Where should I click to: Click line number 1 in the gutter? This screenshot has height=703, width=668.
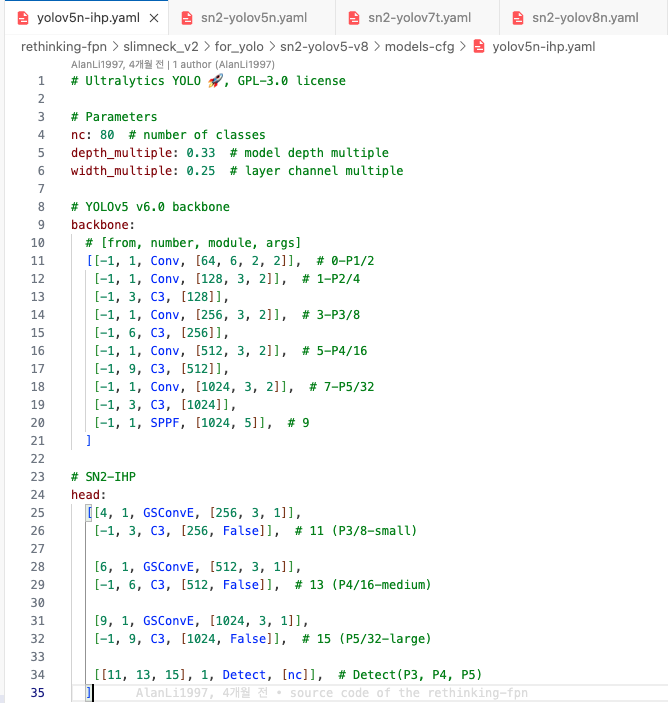click(x=41, y=81)
